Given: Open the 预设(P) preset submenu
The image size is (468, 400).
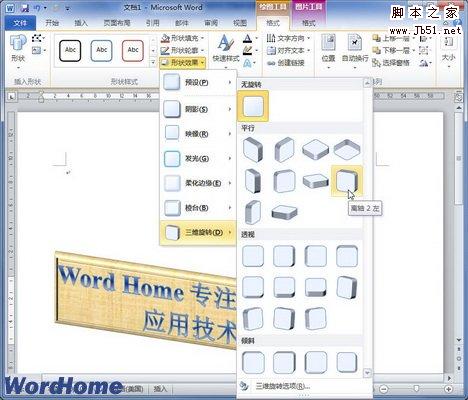Looking at the screenshot, I should pos(198,83).
